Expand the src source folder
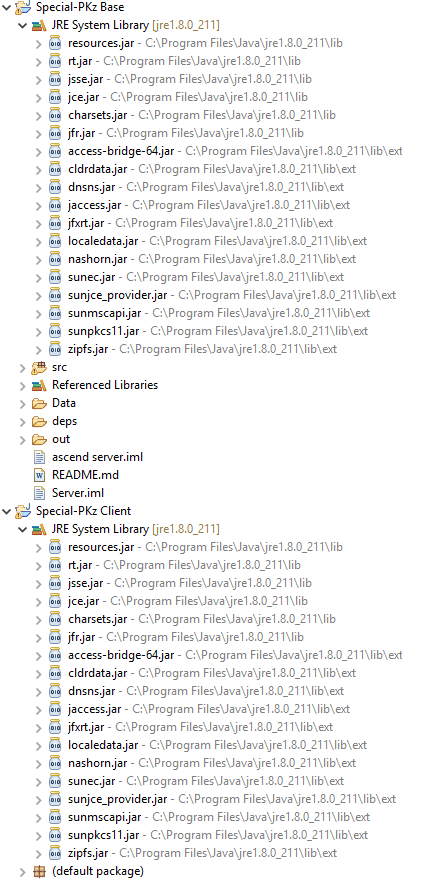Viewport: 440px width, 880px height. 22,368
